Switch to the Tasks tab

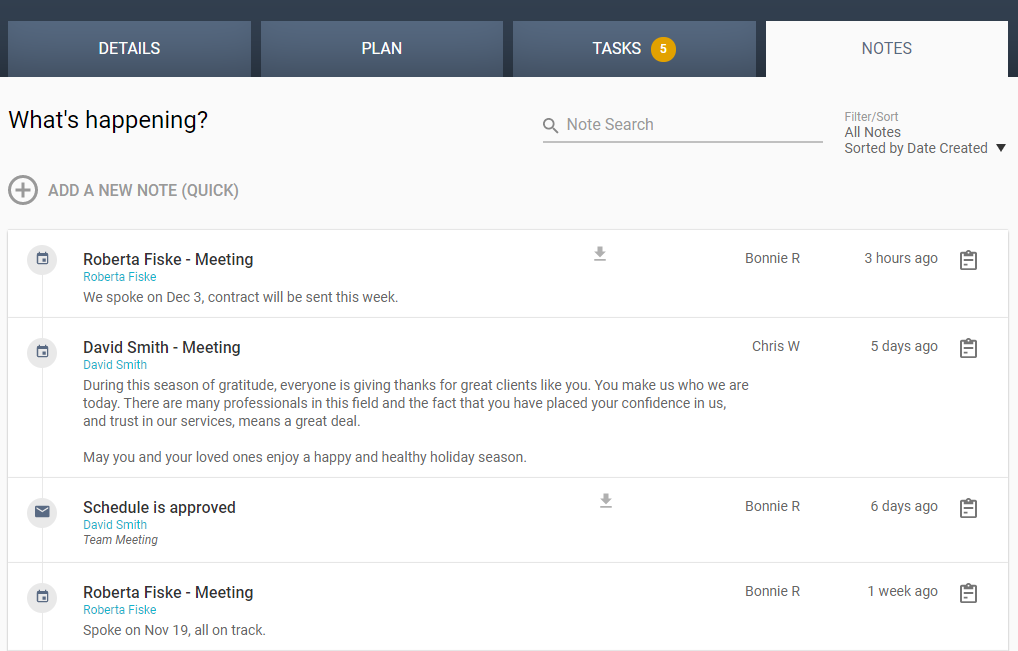634,48
